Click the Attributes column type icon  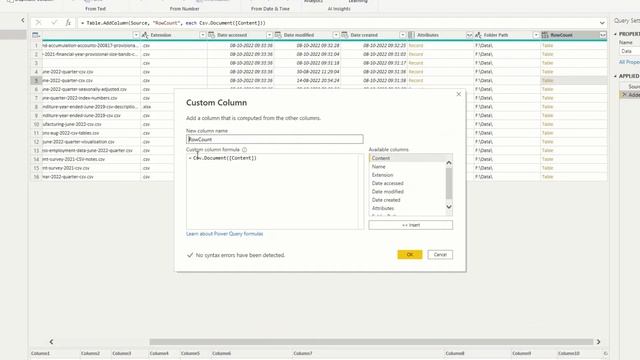click(x=411, y=35)
